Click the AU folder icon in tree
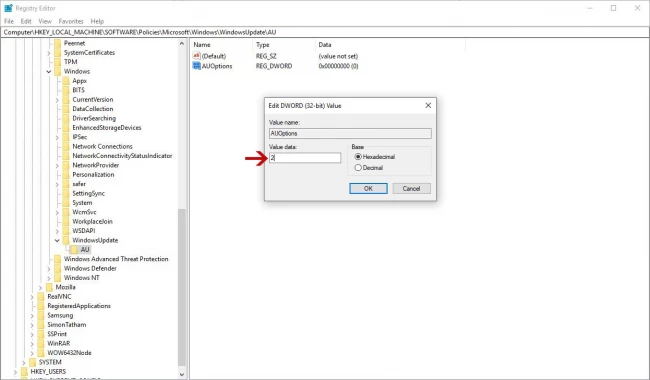Screen dimensions: 650x380 [x=74, y=249]
